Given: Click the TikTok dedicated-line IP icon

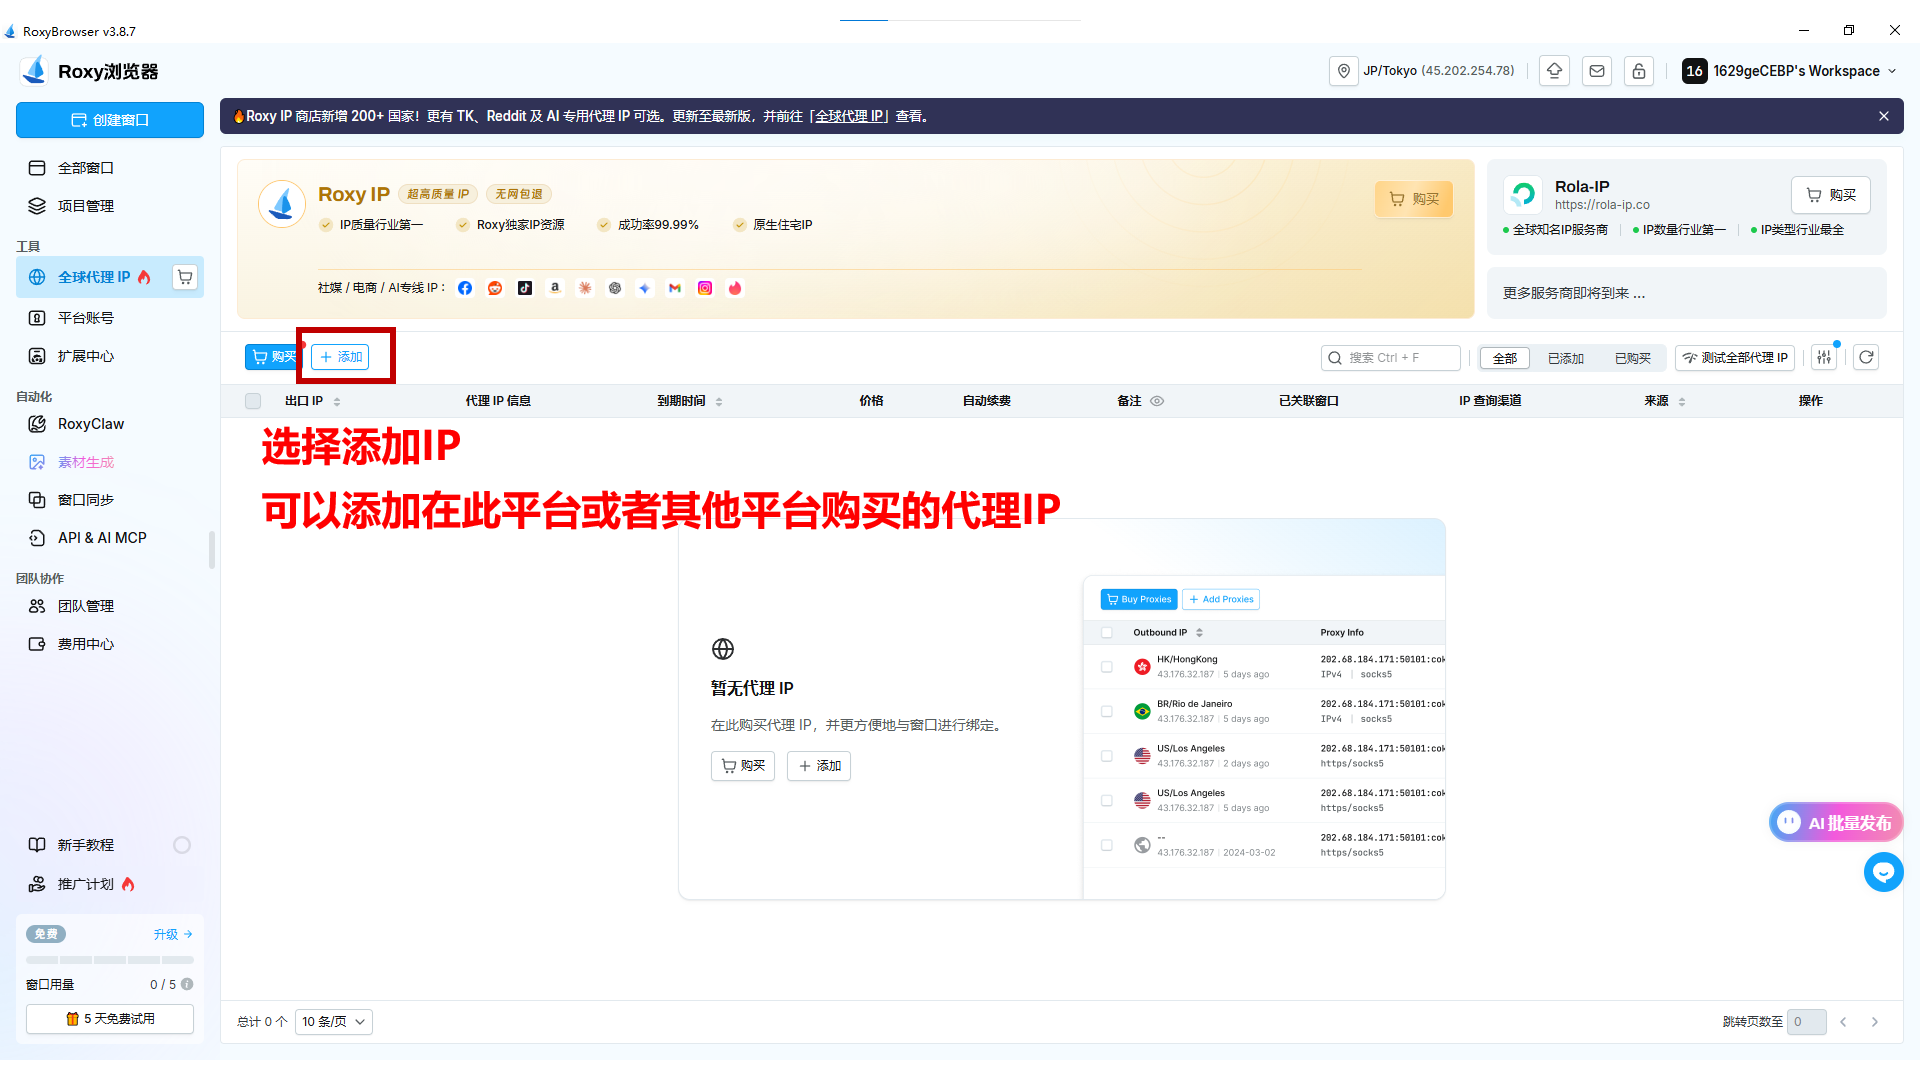Looking at the screenshot, I should pos(525,288).
